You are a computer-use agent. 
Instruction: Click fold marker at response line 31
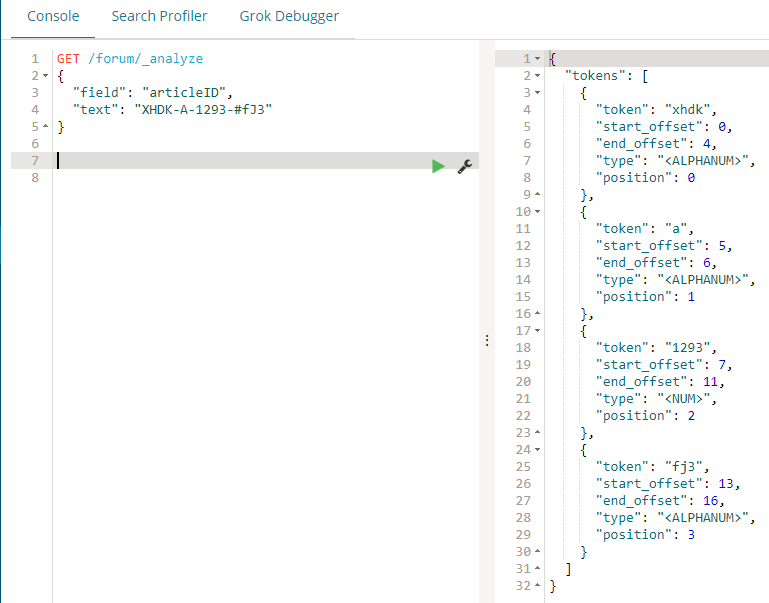(538, 569)
